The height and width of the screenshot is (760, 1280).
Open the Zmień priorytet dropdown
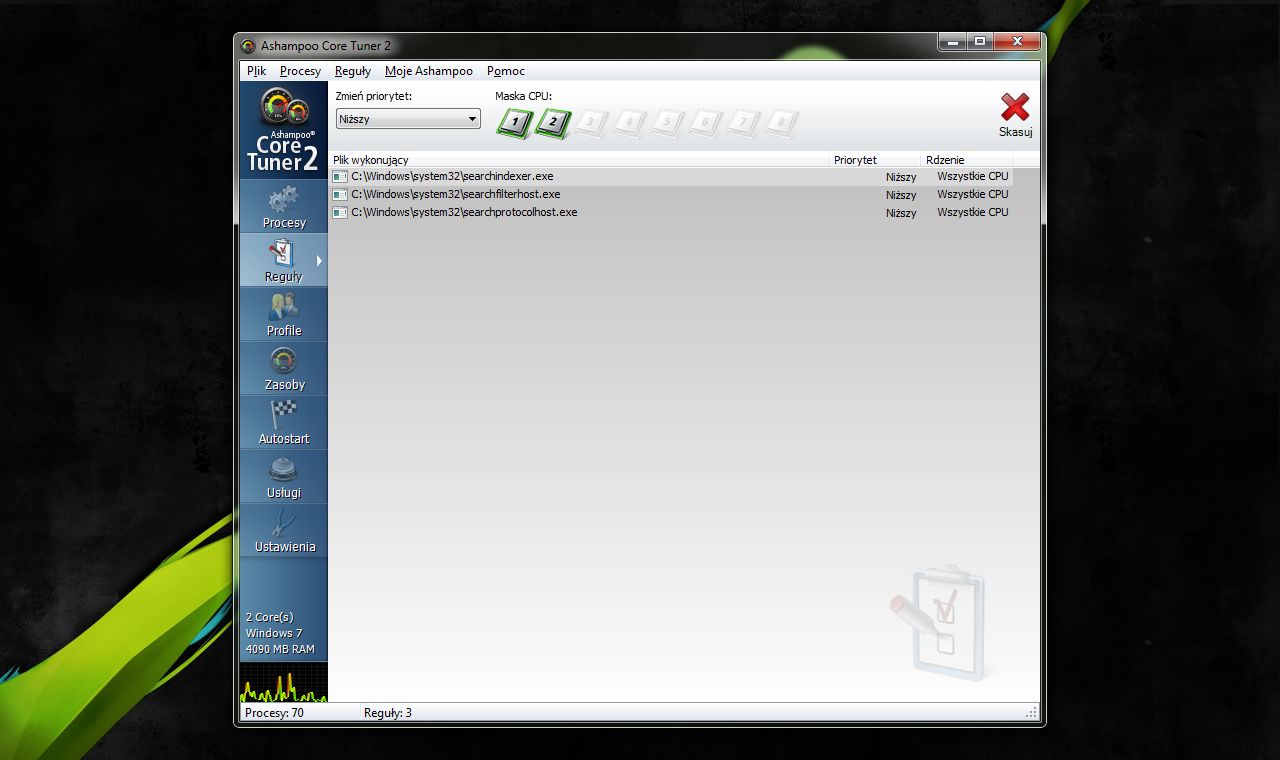[x=408, y=119]
